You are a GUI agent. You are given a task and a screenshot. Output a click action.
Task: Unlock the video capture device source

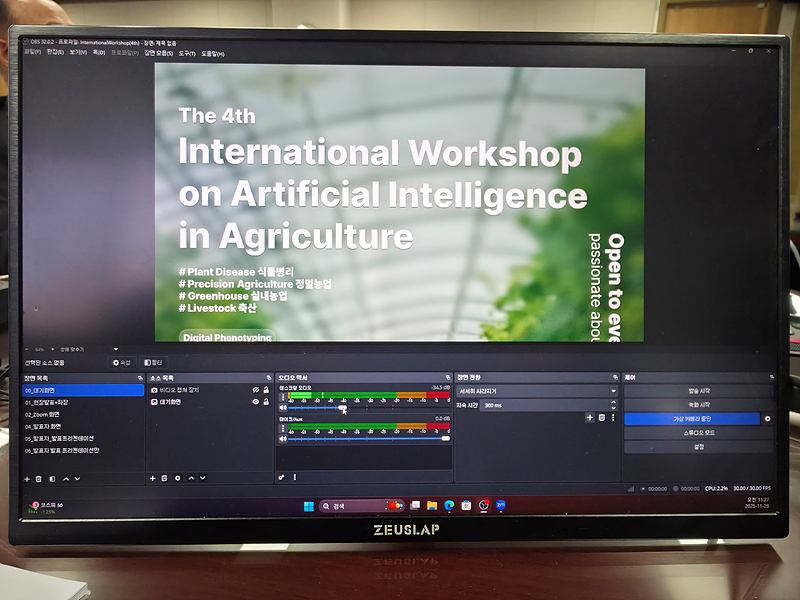coord(266,390)
